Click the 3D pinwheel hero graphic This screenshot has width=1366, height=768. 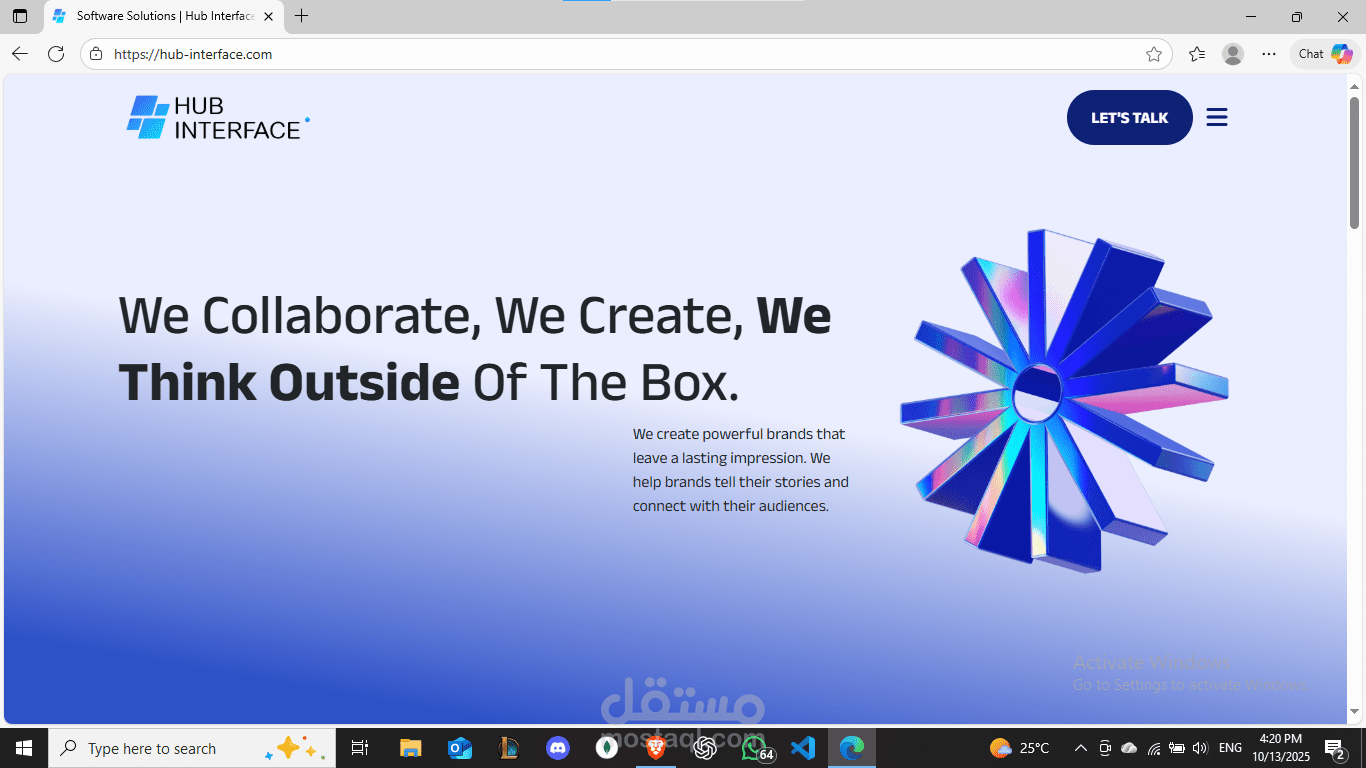(x=1064, y=400)
